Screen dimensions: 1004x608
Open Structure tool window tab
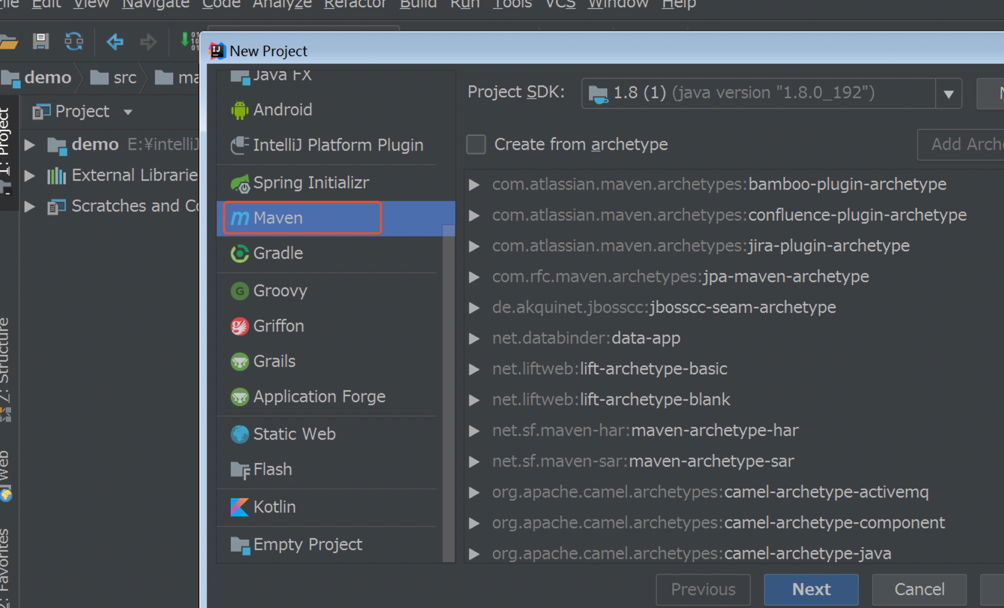(x=6, y=368)
